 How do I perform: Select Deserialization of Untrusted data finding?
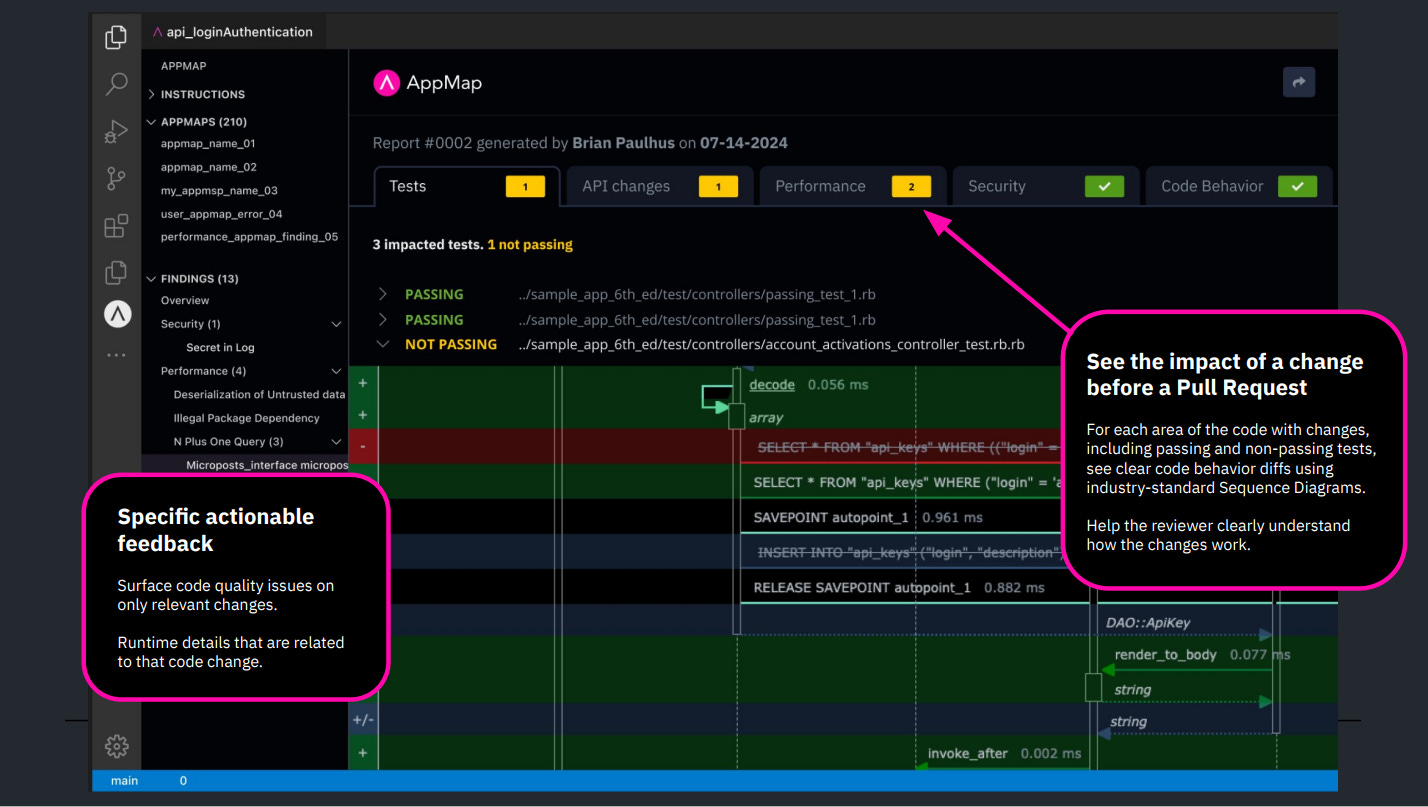(x=260, y=394)
